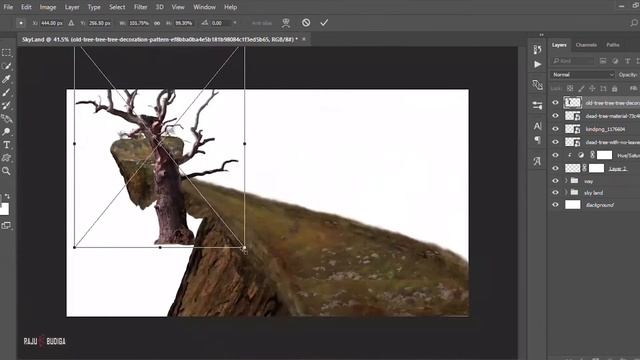Select the custom Shape tool

click(x=6, y=158)
